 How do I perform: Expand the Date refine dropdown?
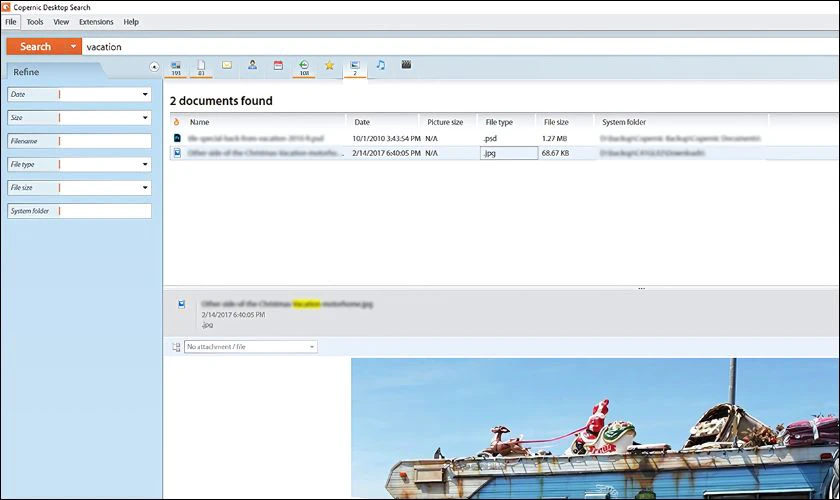coord(145,94)
